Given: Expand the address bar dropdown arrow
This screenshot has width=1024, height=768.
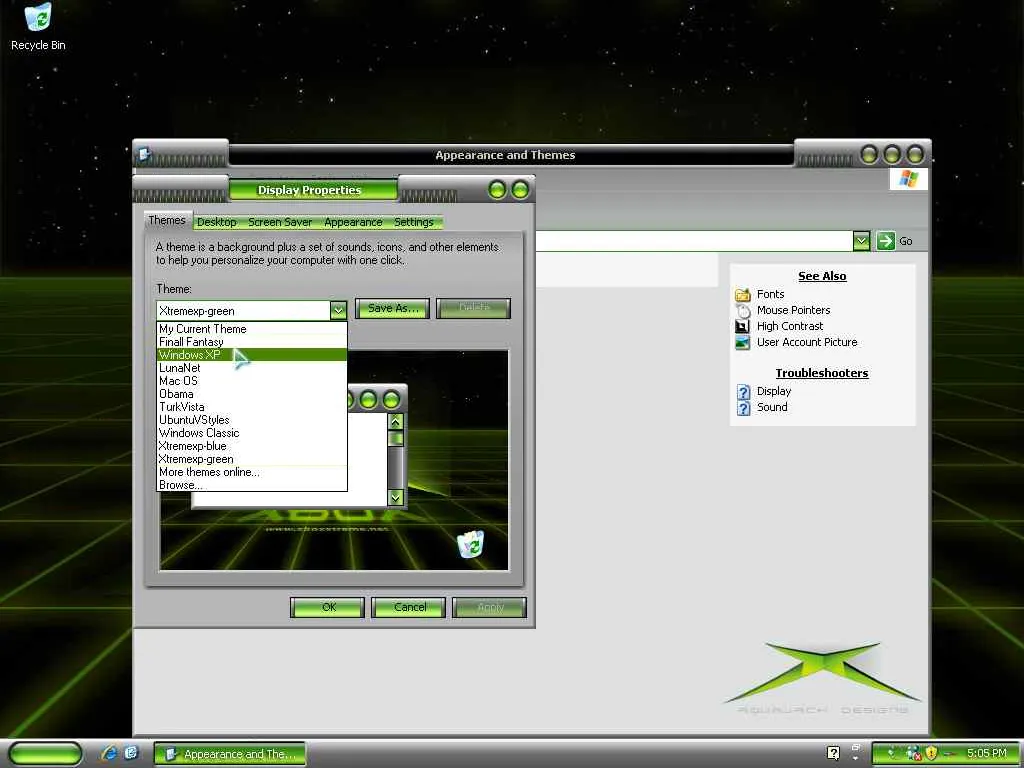Looking at the screenshot, I should tap(861, 241).
